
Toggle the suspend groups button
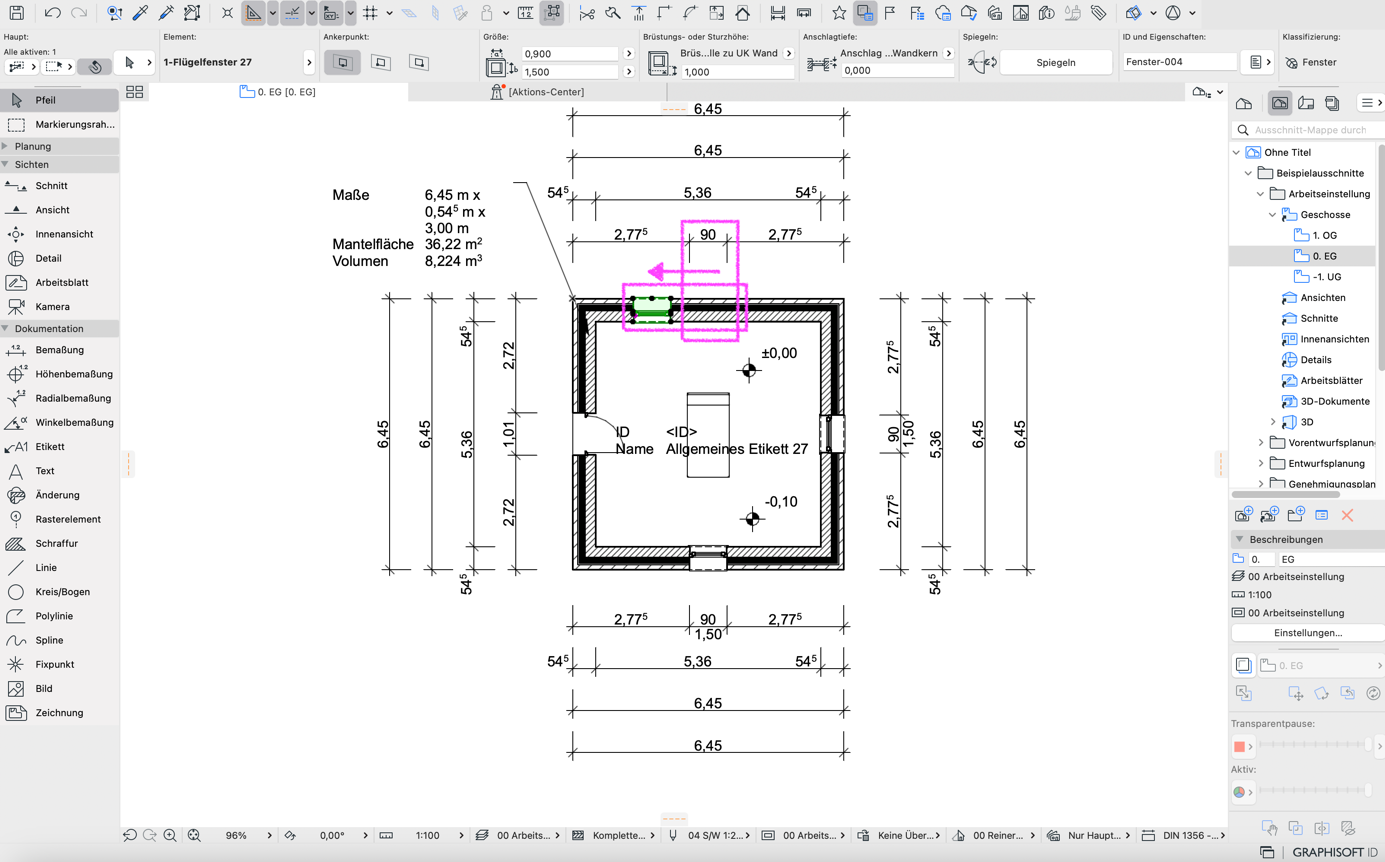coord(552,13)
